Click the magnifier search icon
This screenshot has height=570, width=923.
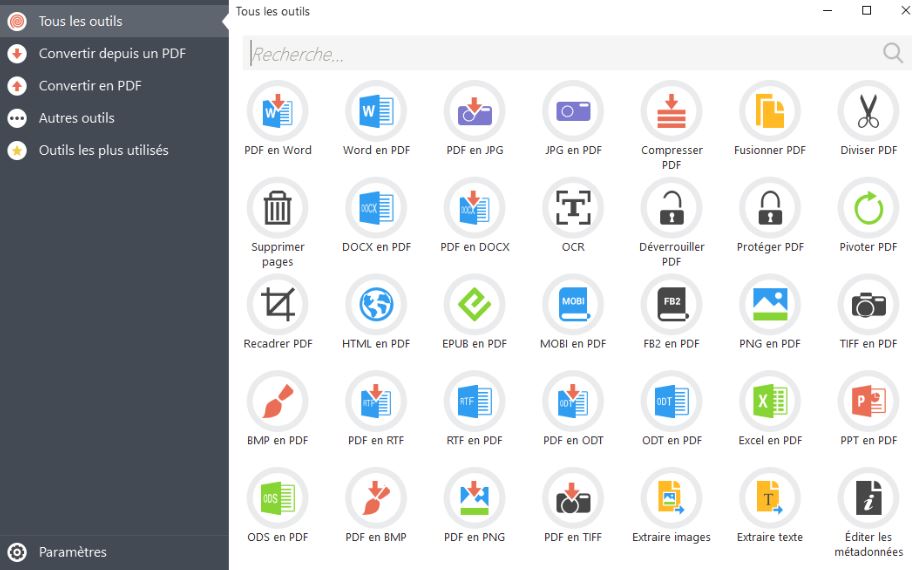click(893, 53)
